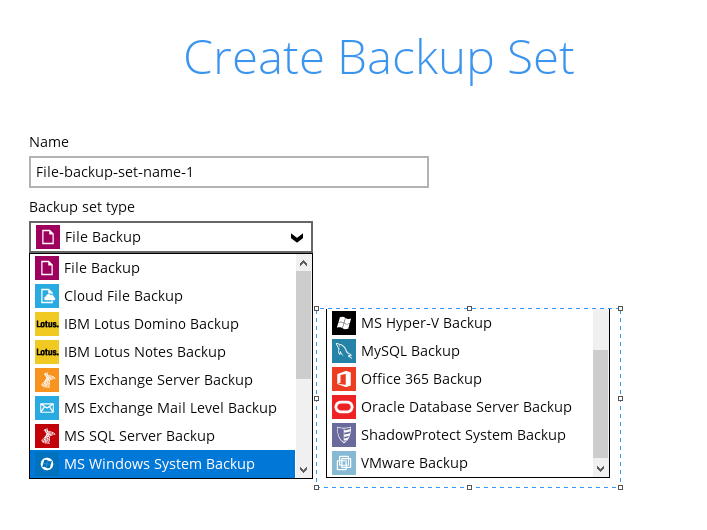This screenshot has width=707, height=530.
Task: Click the IBM Lotus Domino Lotus icon
Action: [47, 324]
